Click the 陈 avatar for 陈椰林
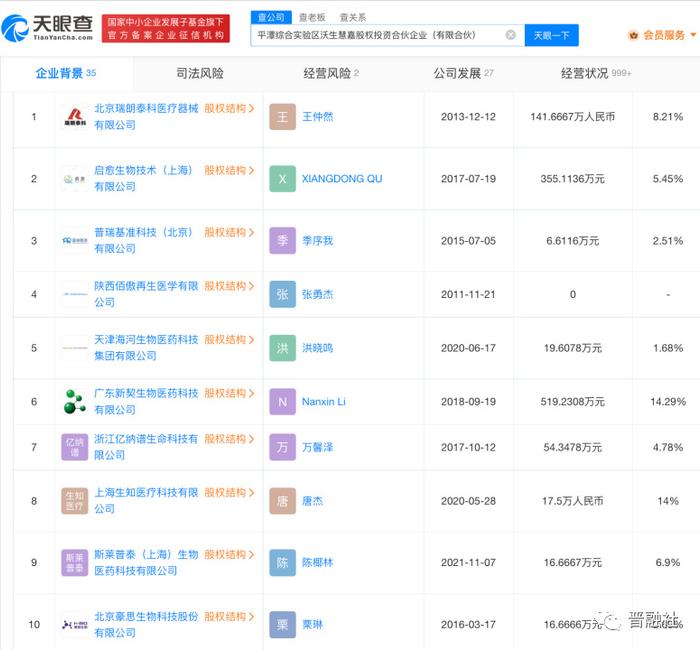This screenshot has height=650, width=700. [x=283, y=563]
